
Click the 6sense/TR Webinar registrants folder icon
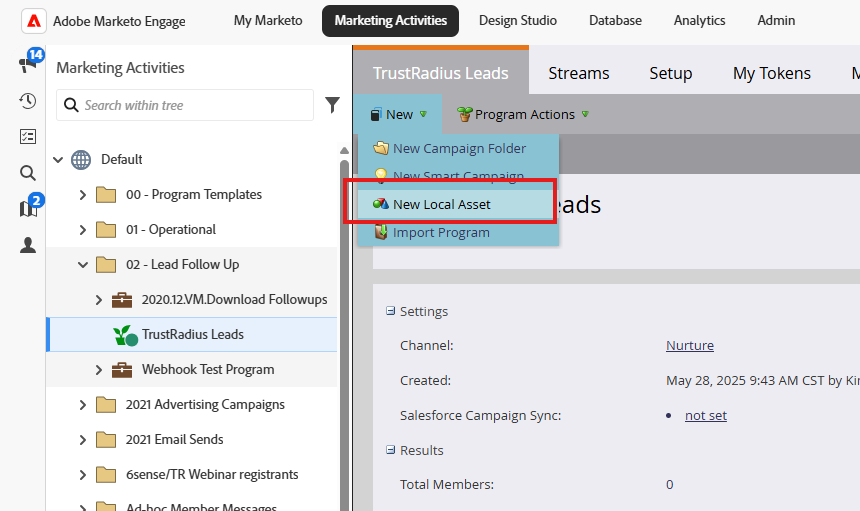(106, 475)
